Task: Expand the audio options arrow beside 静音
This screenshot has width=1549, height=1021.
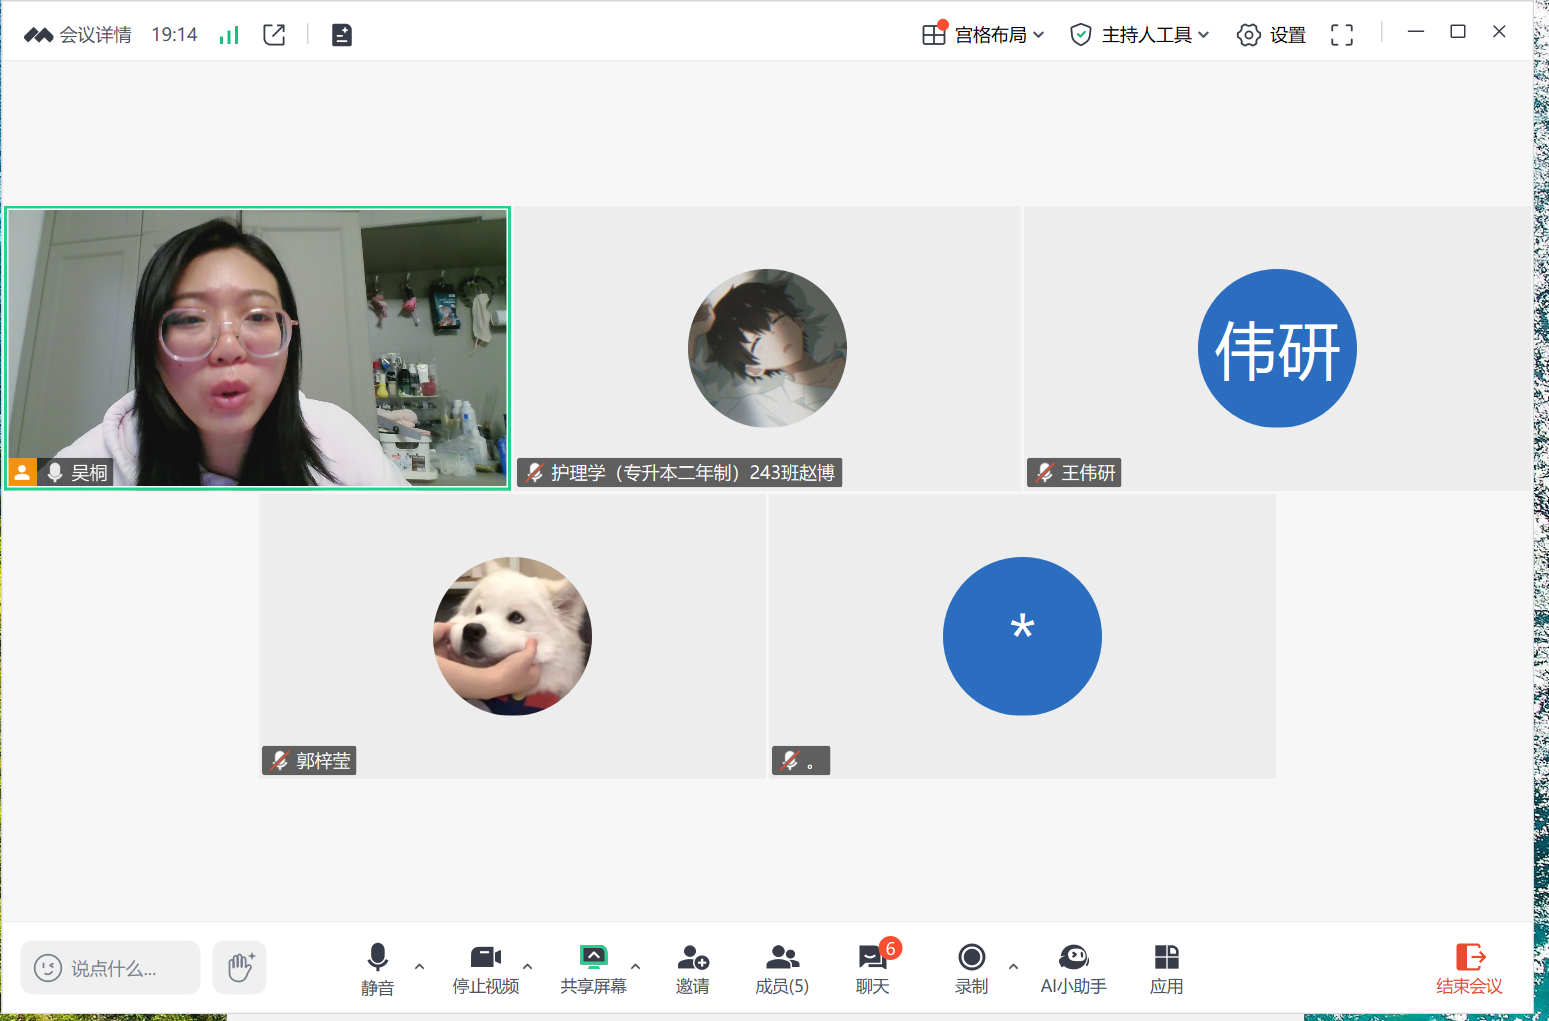Action: tap(419, 966)
